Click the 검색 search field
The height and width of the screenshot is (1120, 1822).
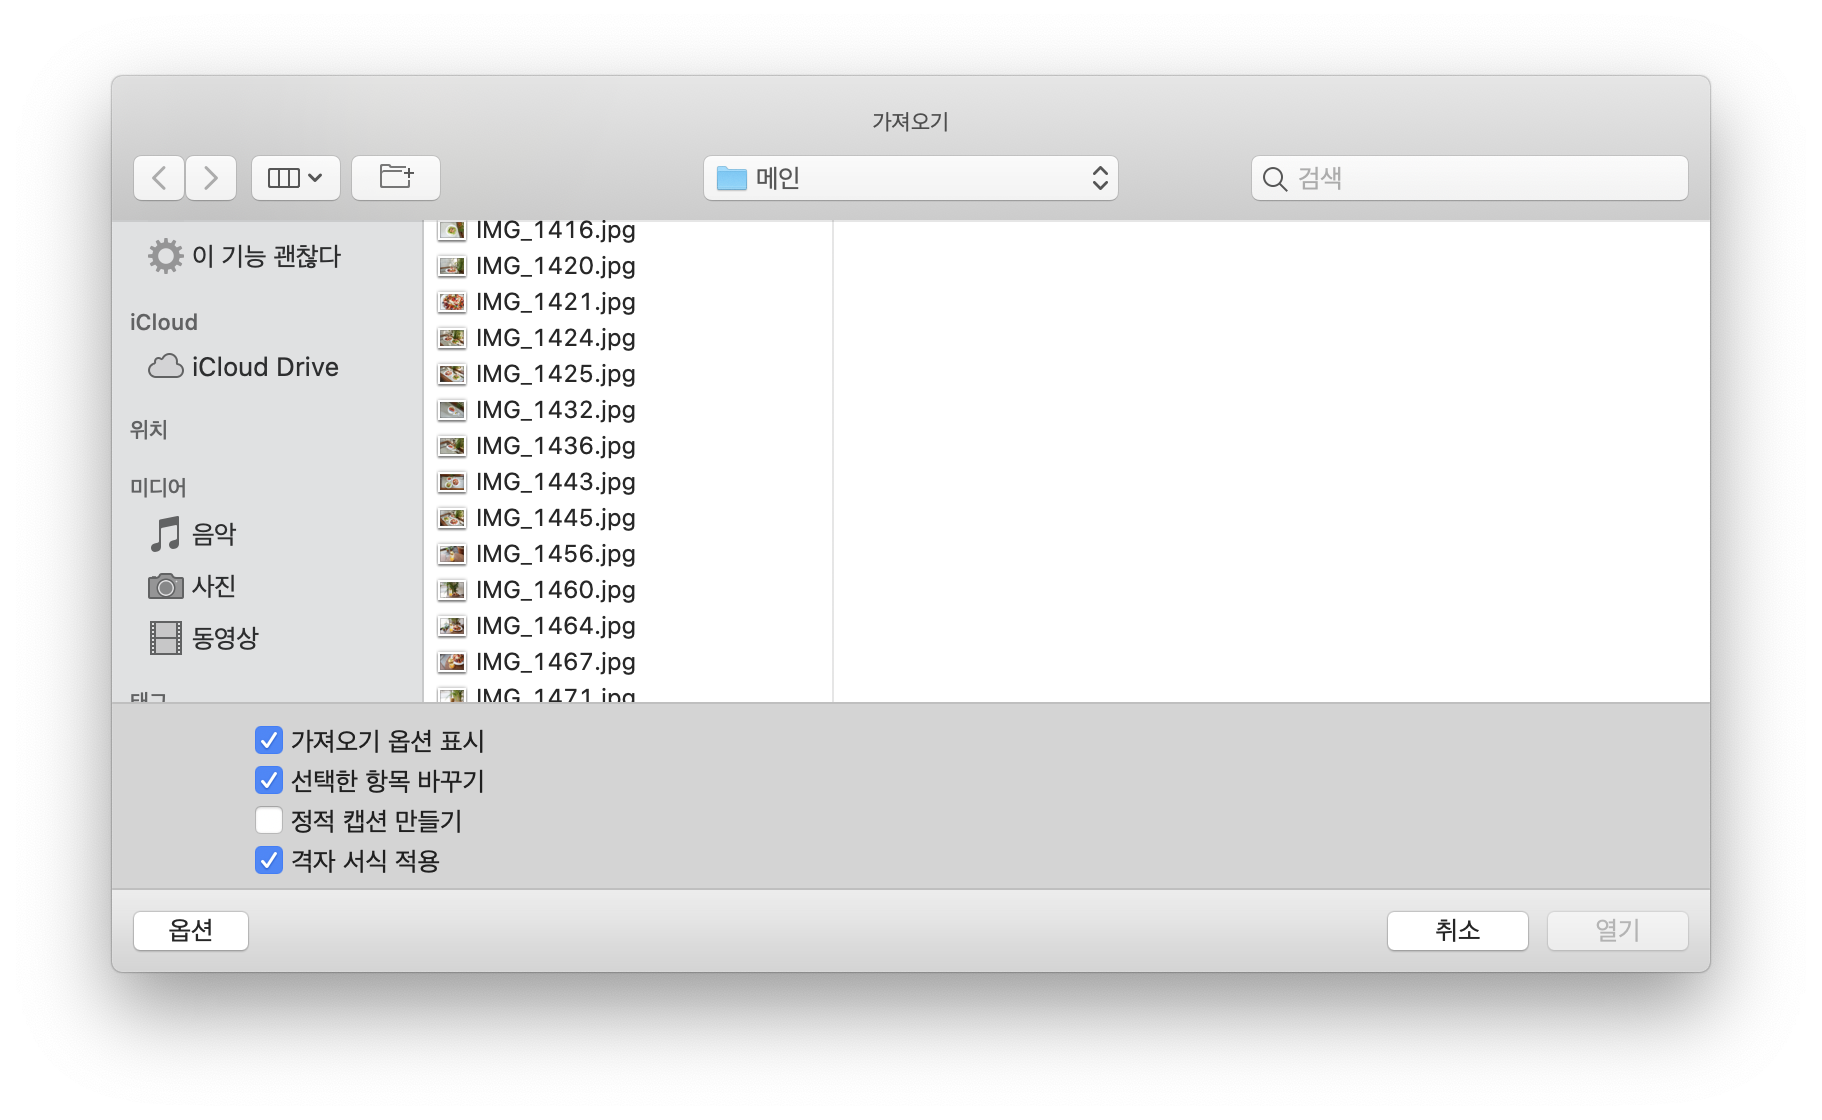1469,178
